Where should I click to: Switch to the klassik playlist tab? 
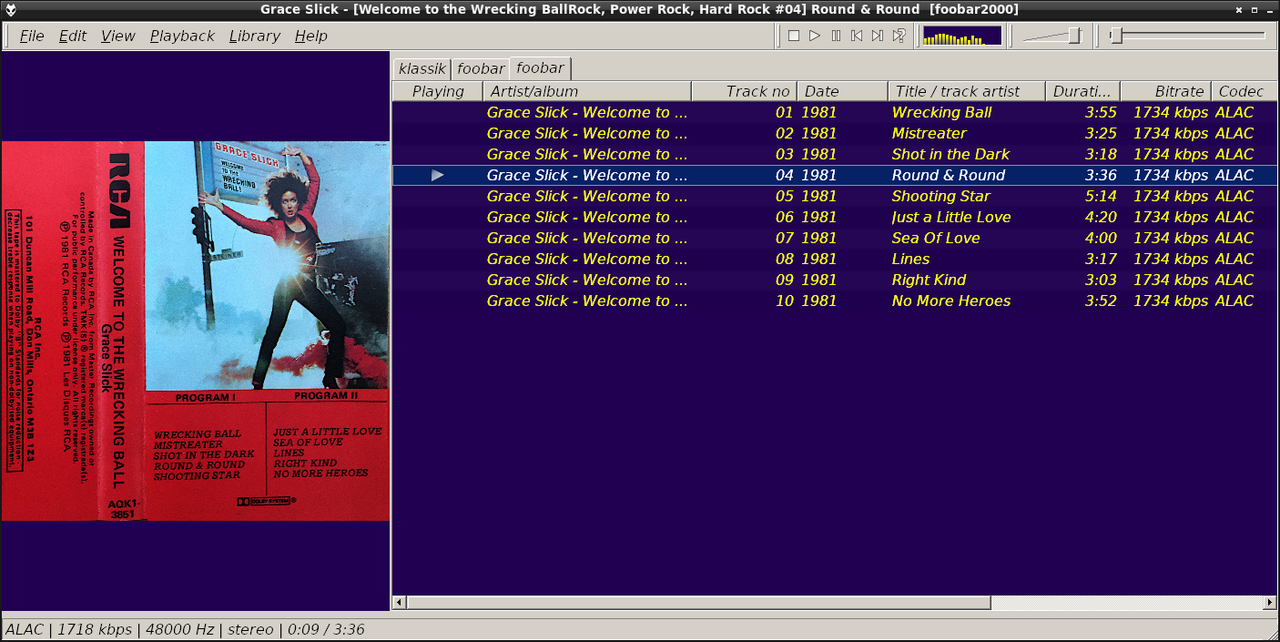tap(422, 69)
